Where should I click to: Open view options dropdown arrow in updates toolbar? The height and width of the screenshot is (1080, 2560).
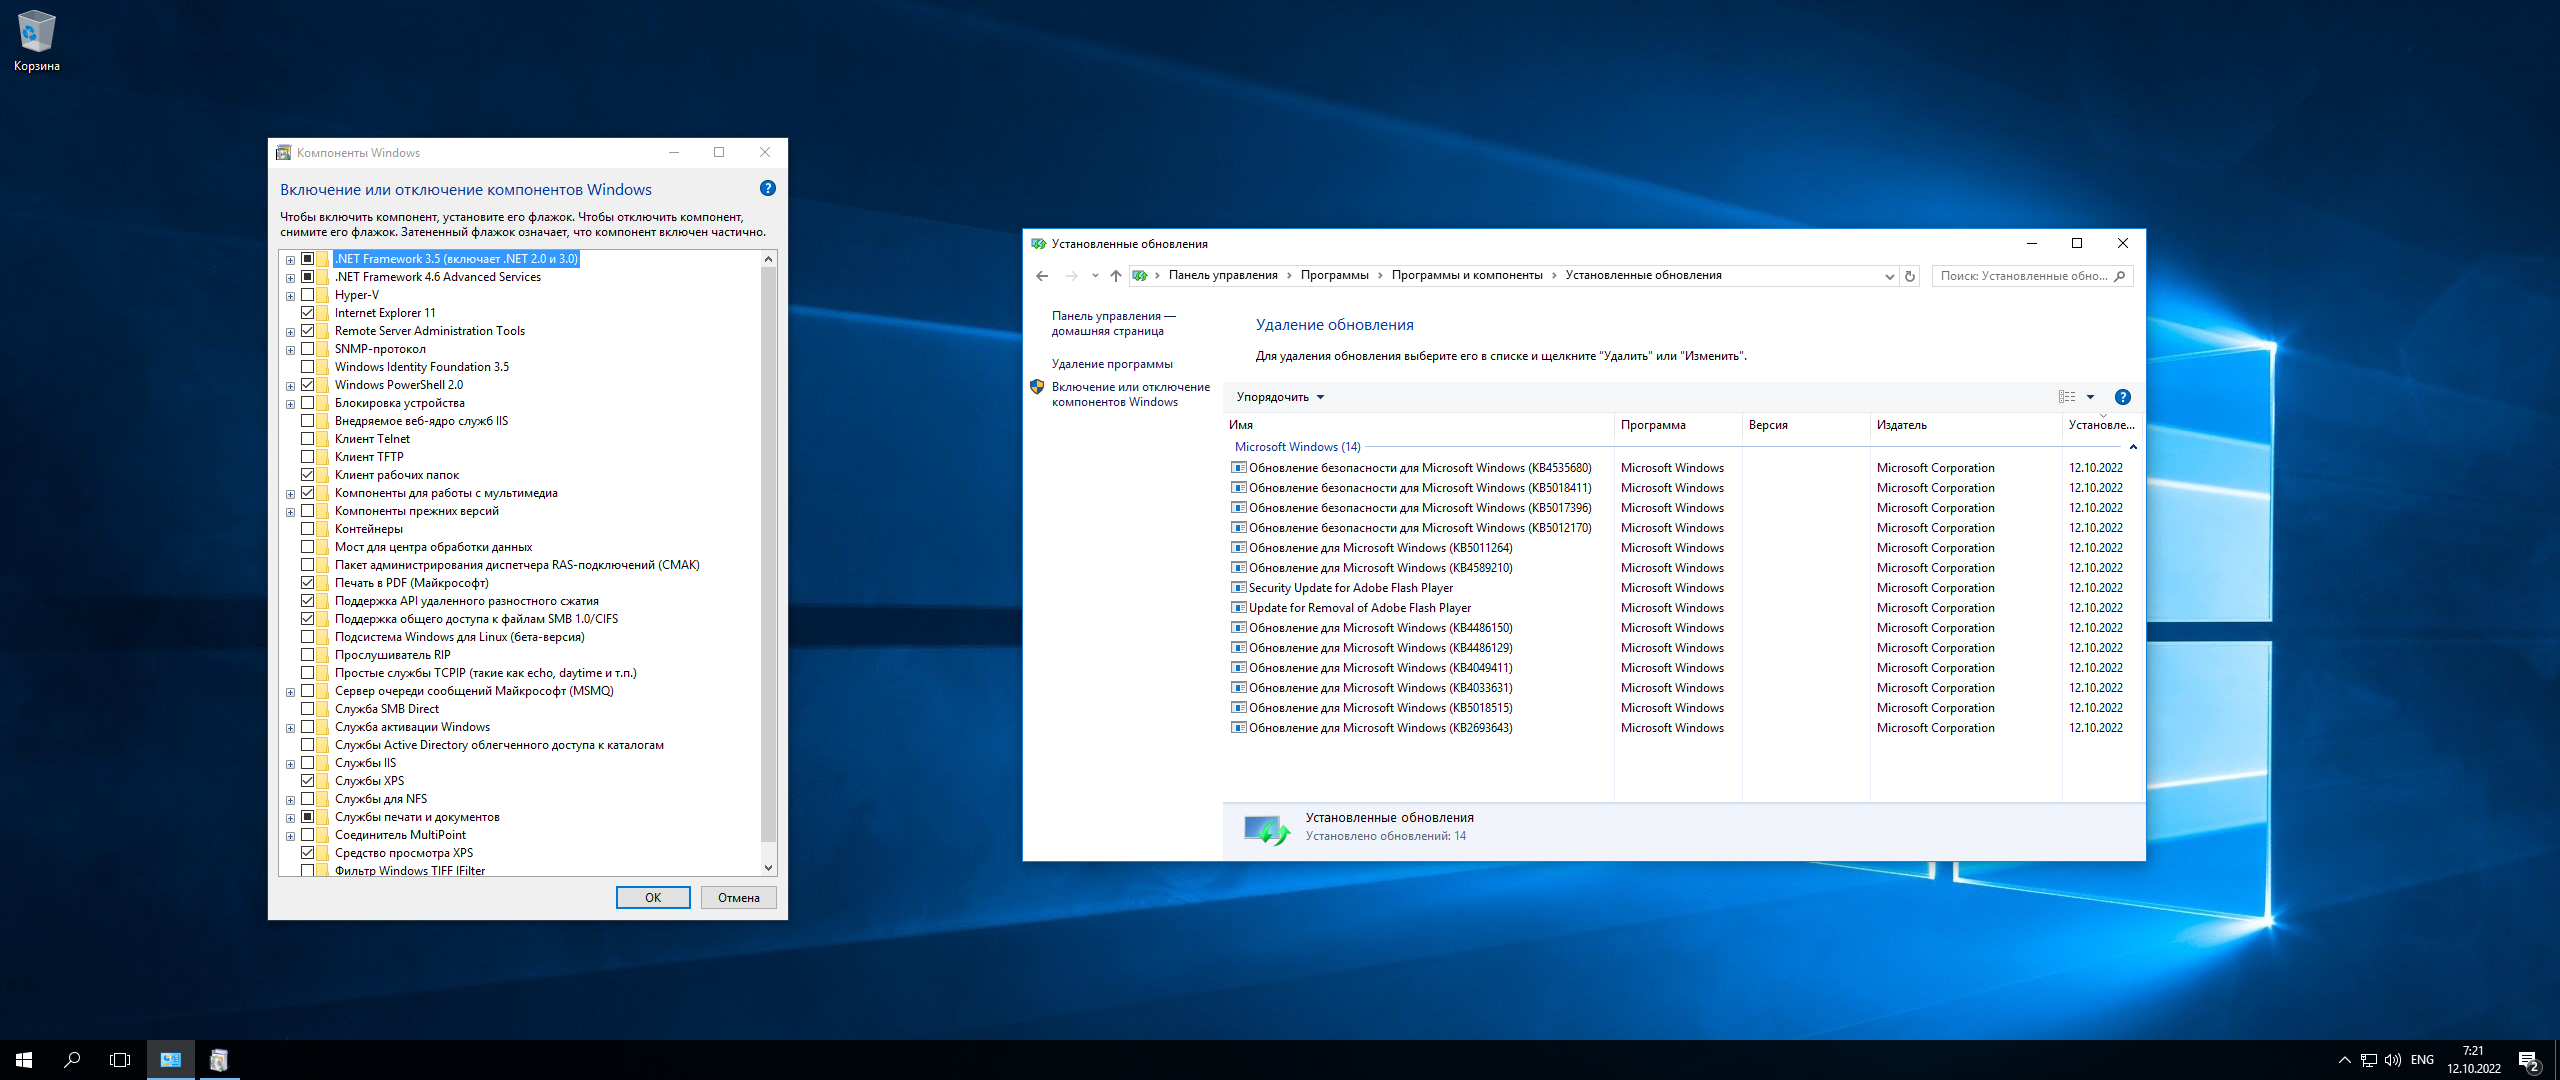coord(2090,397)
